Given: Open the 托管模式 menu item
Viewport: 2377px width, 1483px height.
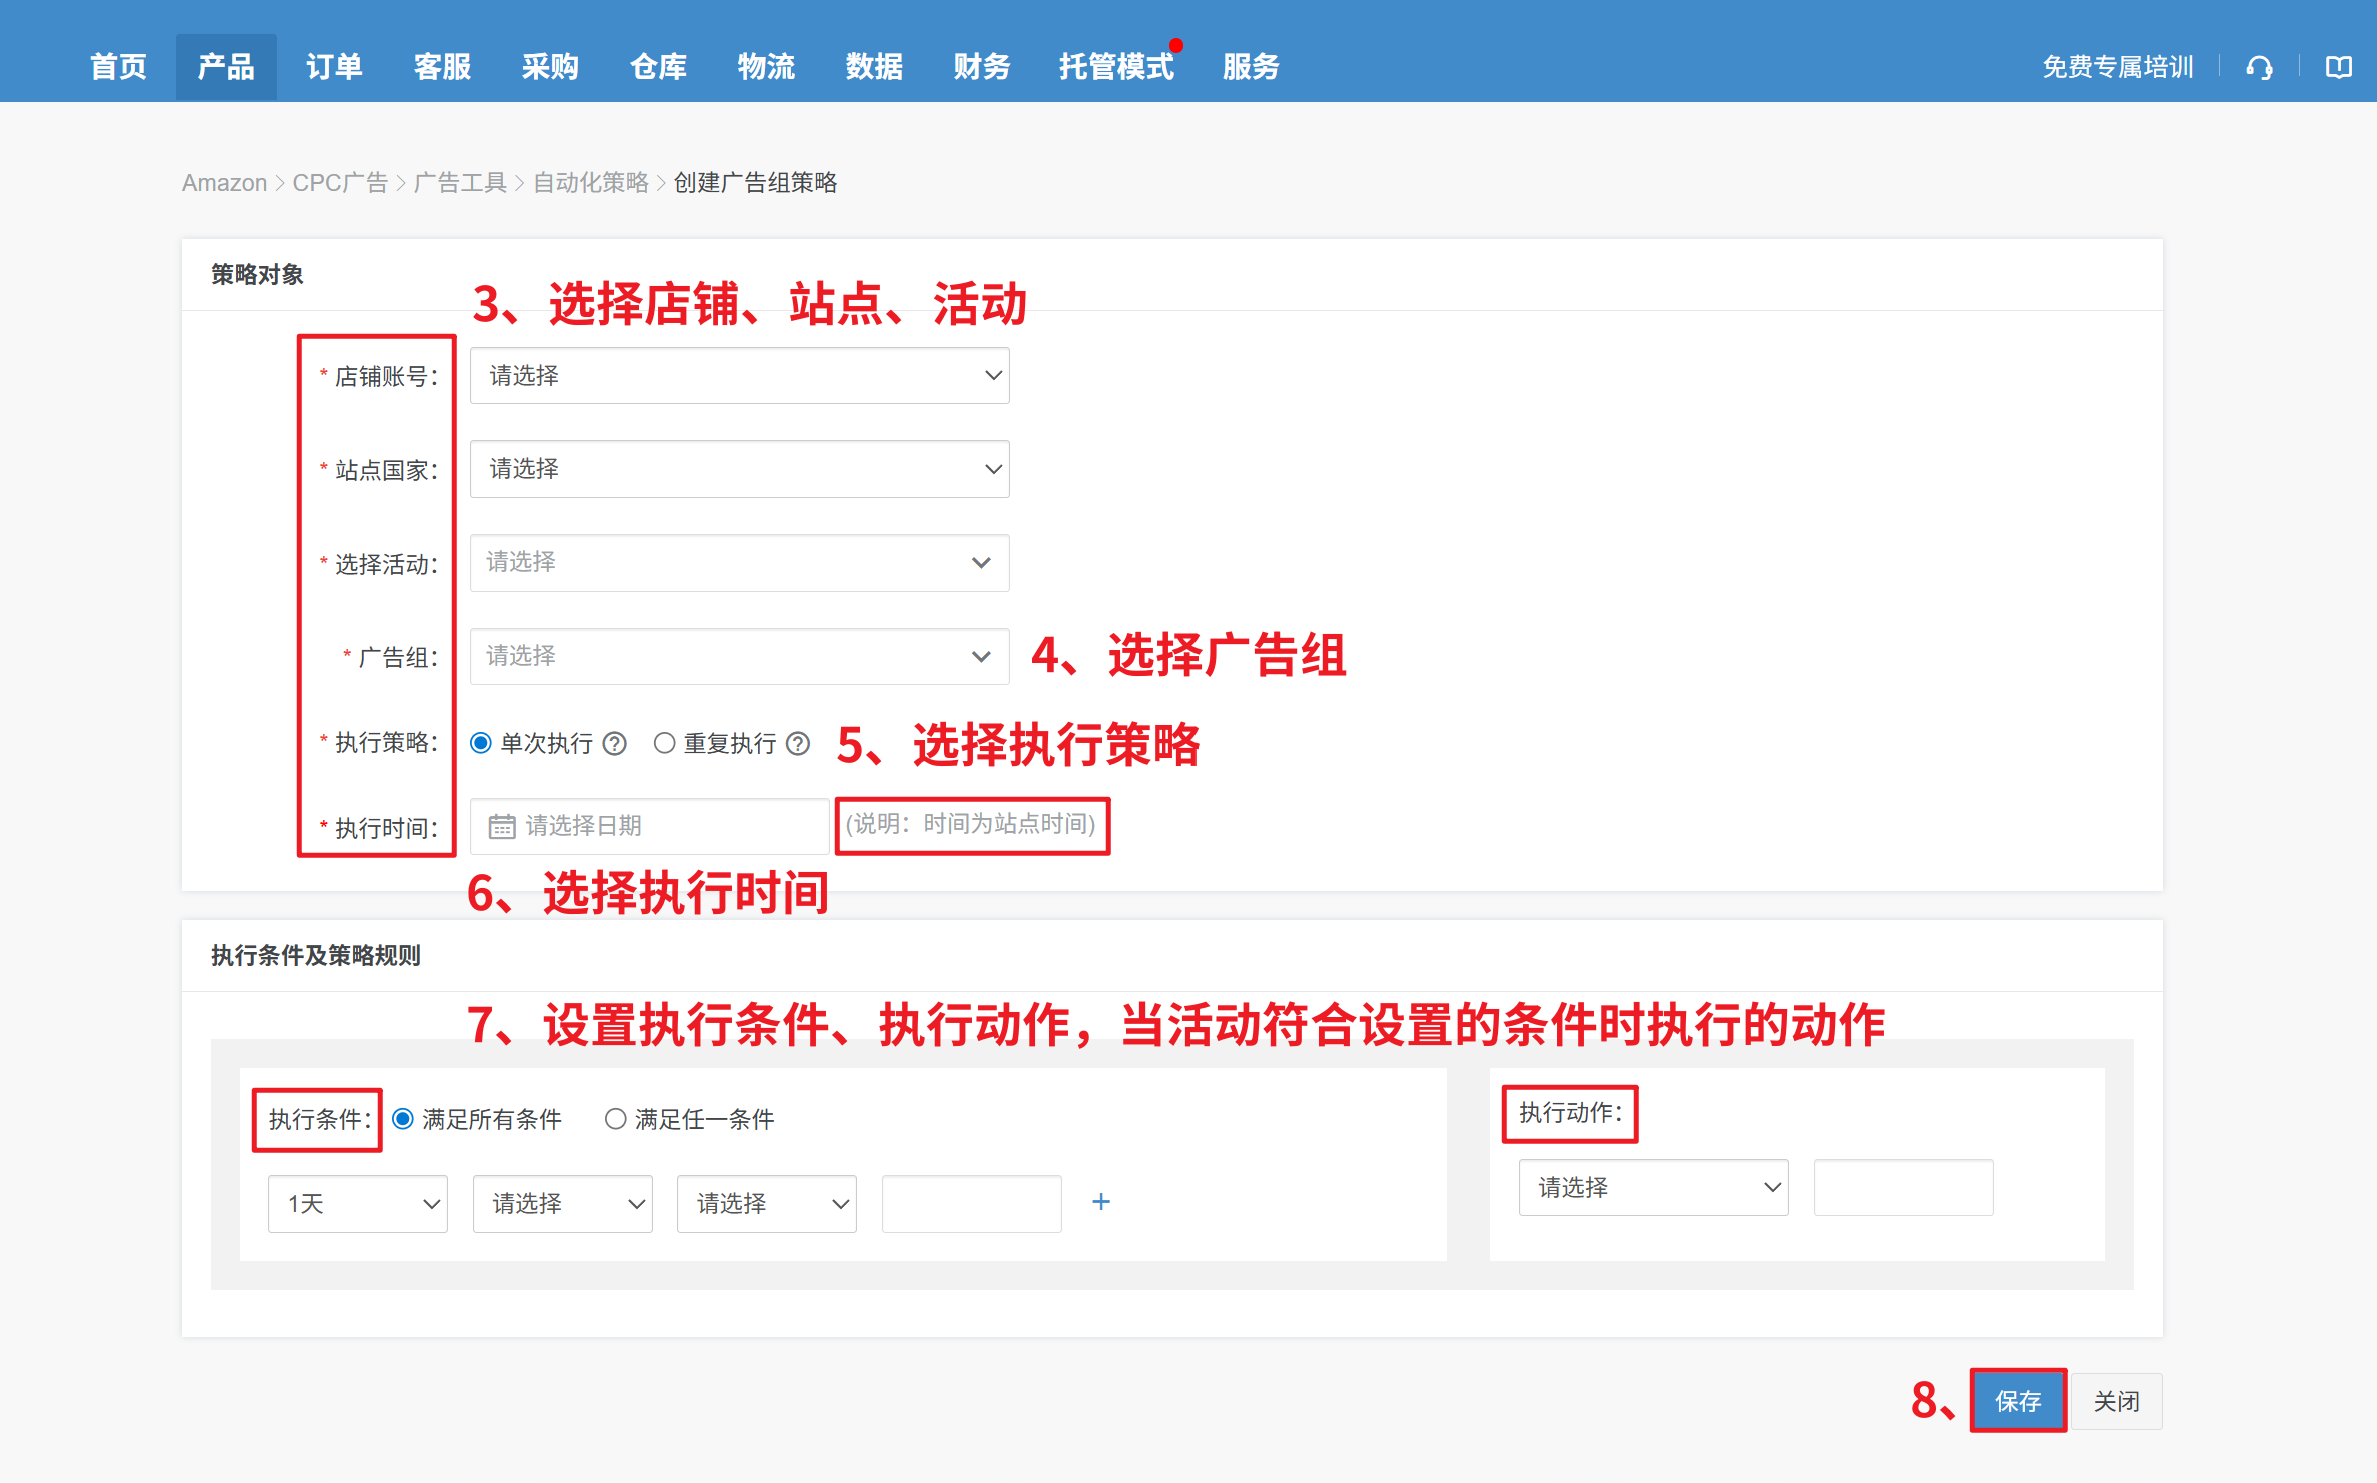Looking at the screenshot, I should [x=1116, y=67].
